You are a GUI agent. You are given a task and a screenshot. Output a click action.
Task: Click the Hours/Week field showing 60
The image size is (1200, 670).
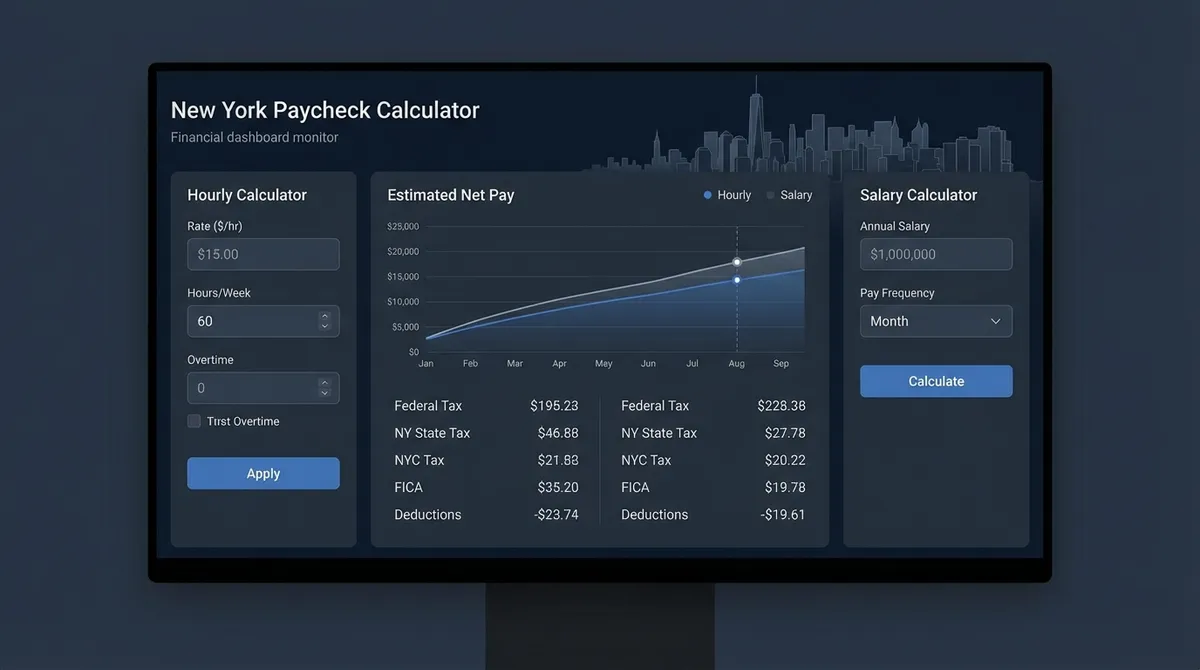click(250, 321)
